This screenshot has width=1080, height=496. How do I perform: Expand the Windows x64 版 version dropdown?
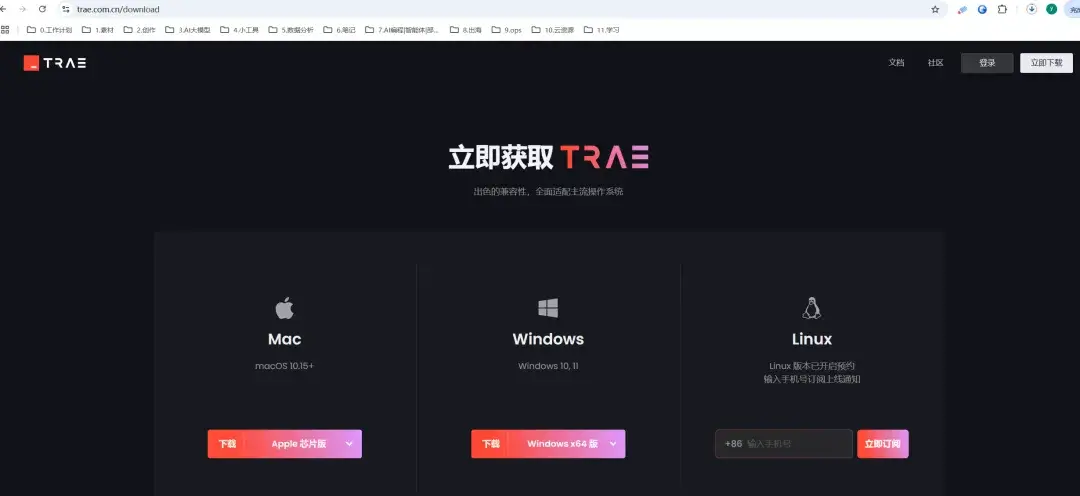click(613, 444)
